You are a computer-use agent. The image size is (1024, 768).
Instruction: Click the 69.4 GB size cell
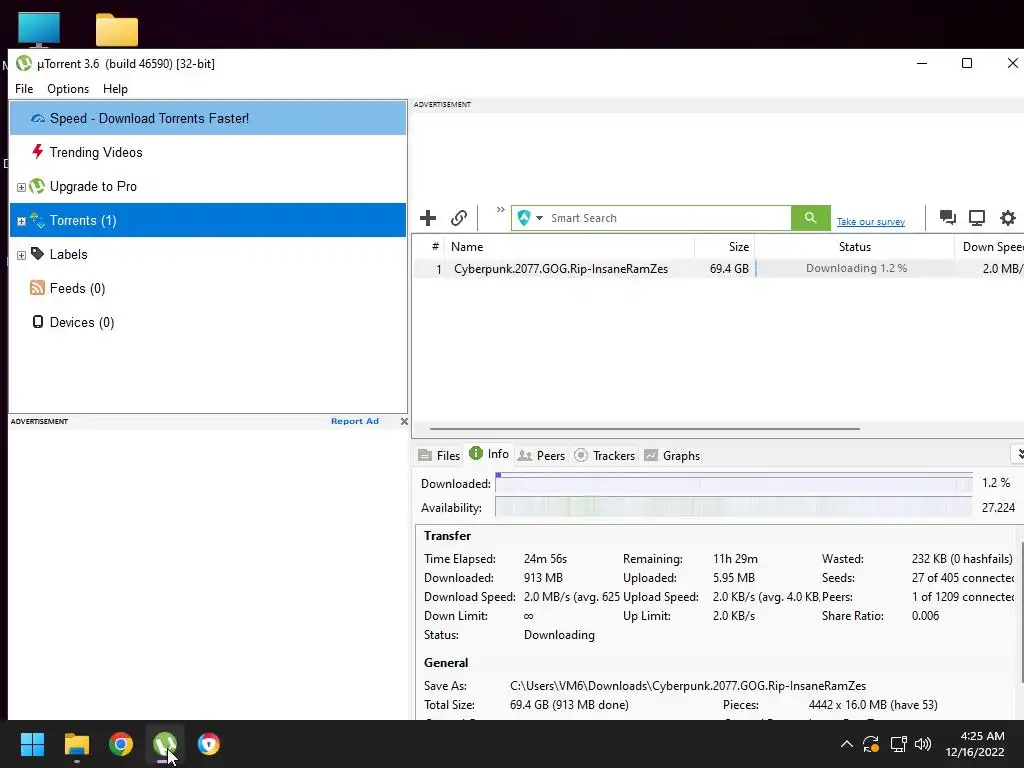pyautogui.click(x=729, y=268)
